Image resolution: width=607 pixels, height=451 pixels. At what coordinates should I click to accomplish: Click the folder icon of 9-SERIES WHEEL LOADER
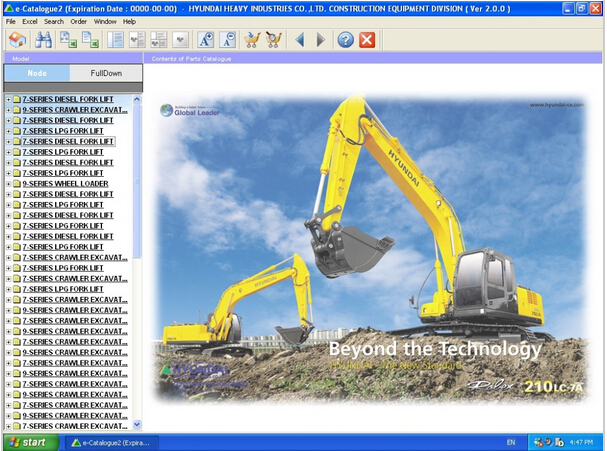[x=17, y=183]
